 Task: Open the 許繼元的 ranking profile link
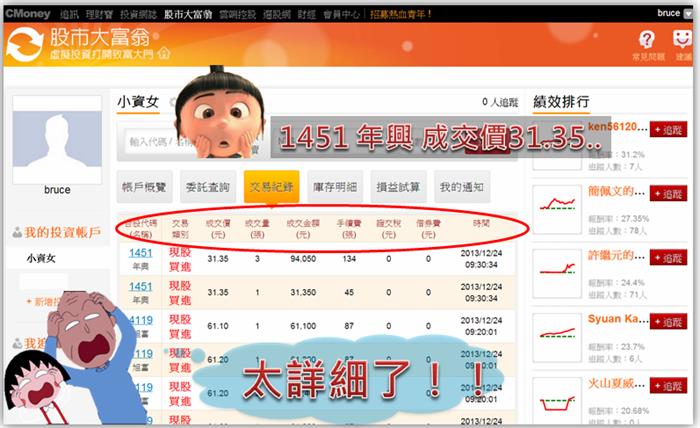tap(616, 255)
